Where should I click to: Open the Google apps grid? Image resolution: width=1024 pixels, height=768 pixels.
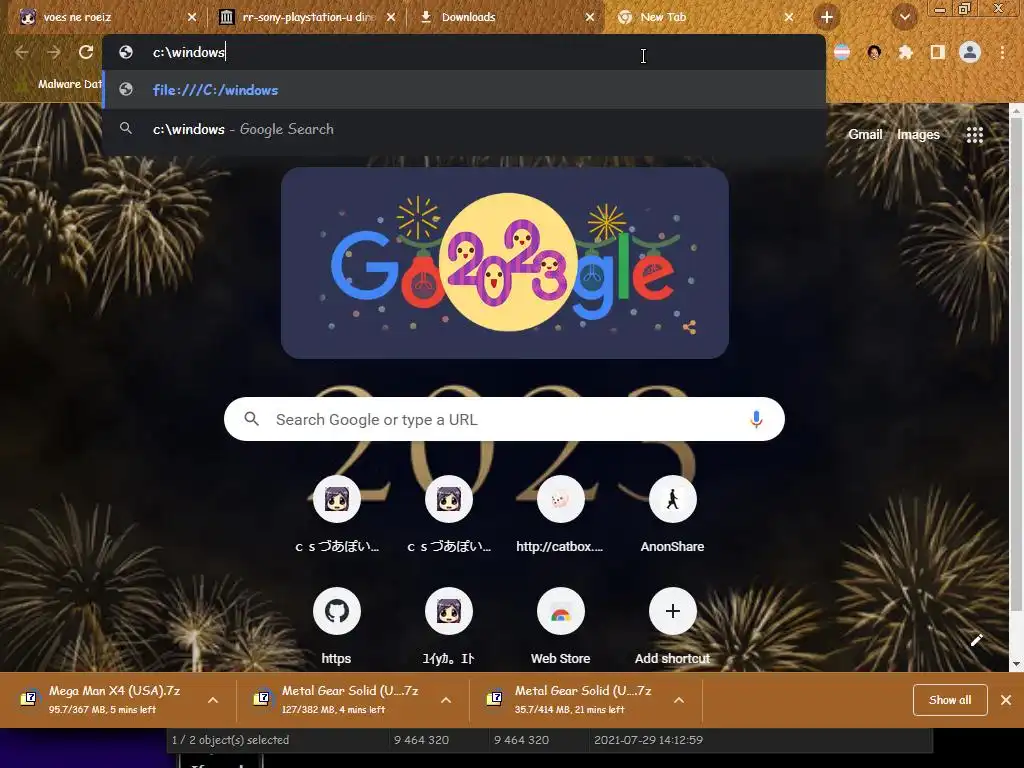pos(974,135)
